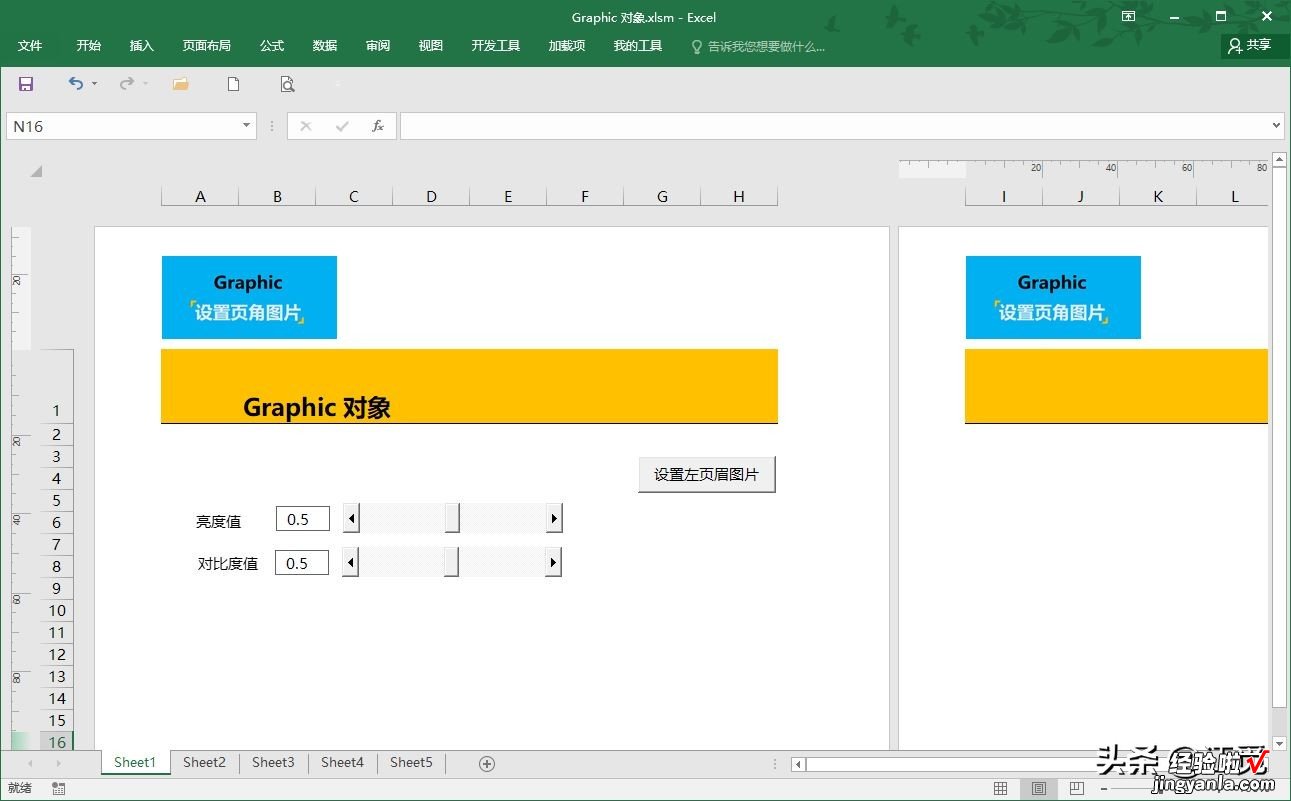
Task: Expand the formula bar
Action: point(1276,126)
